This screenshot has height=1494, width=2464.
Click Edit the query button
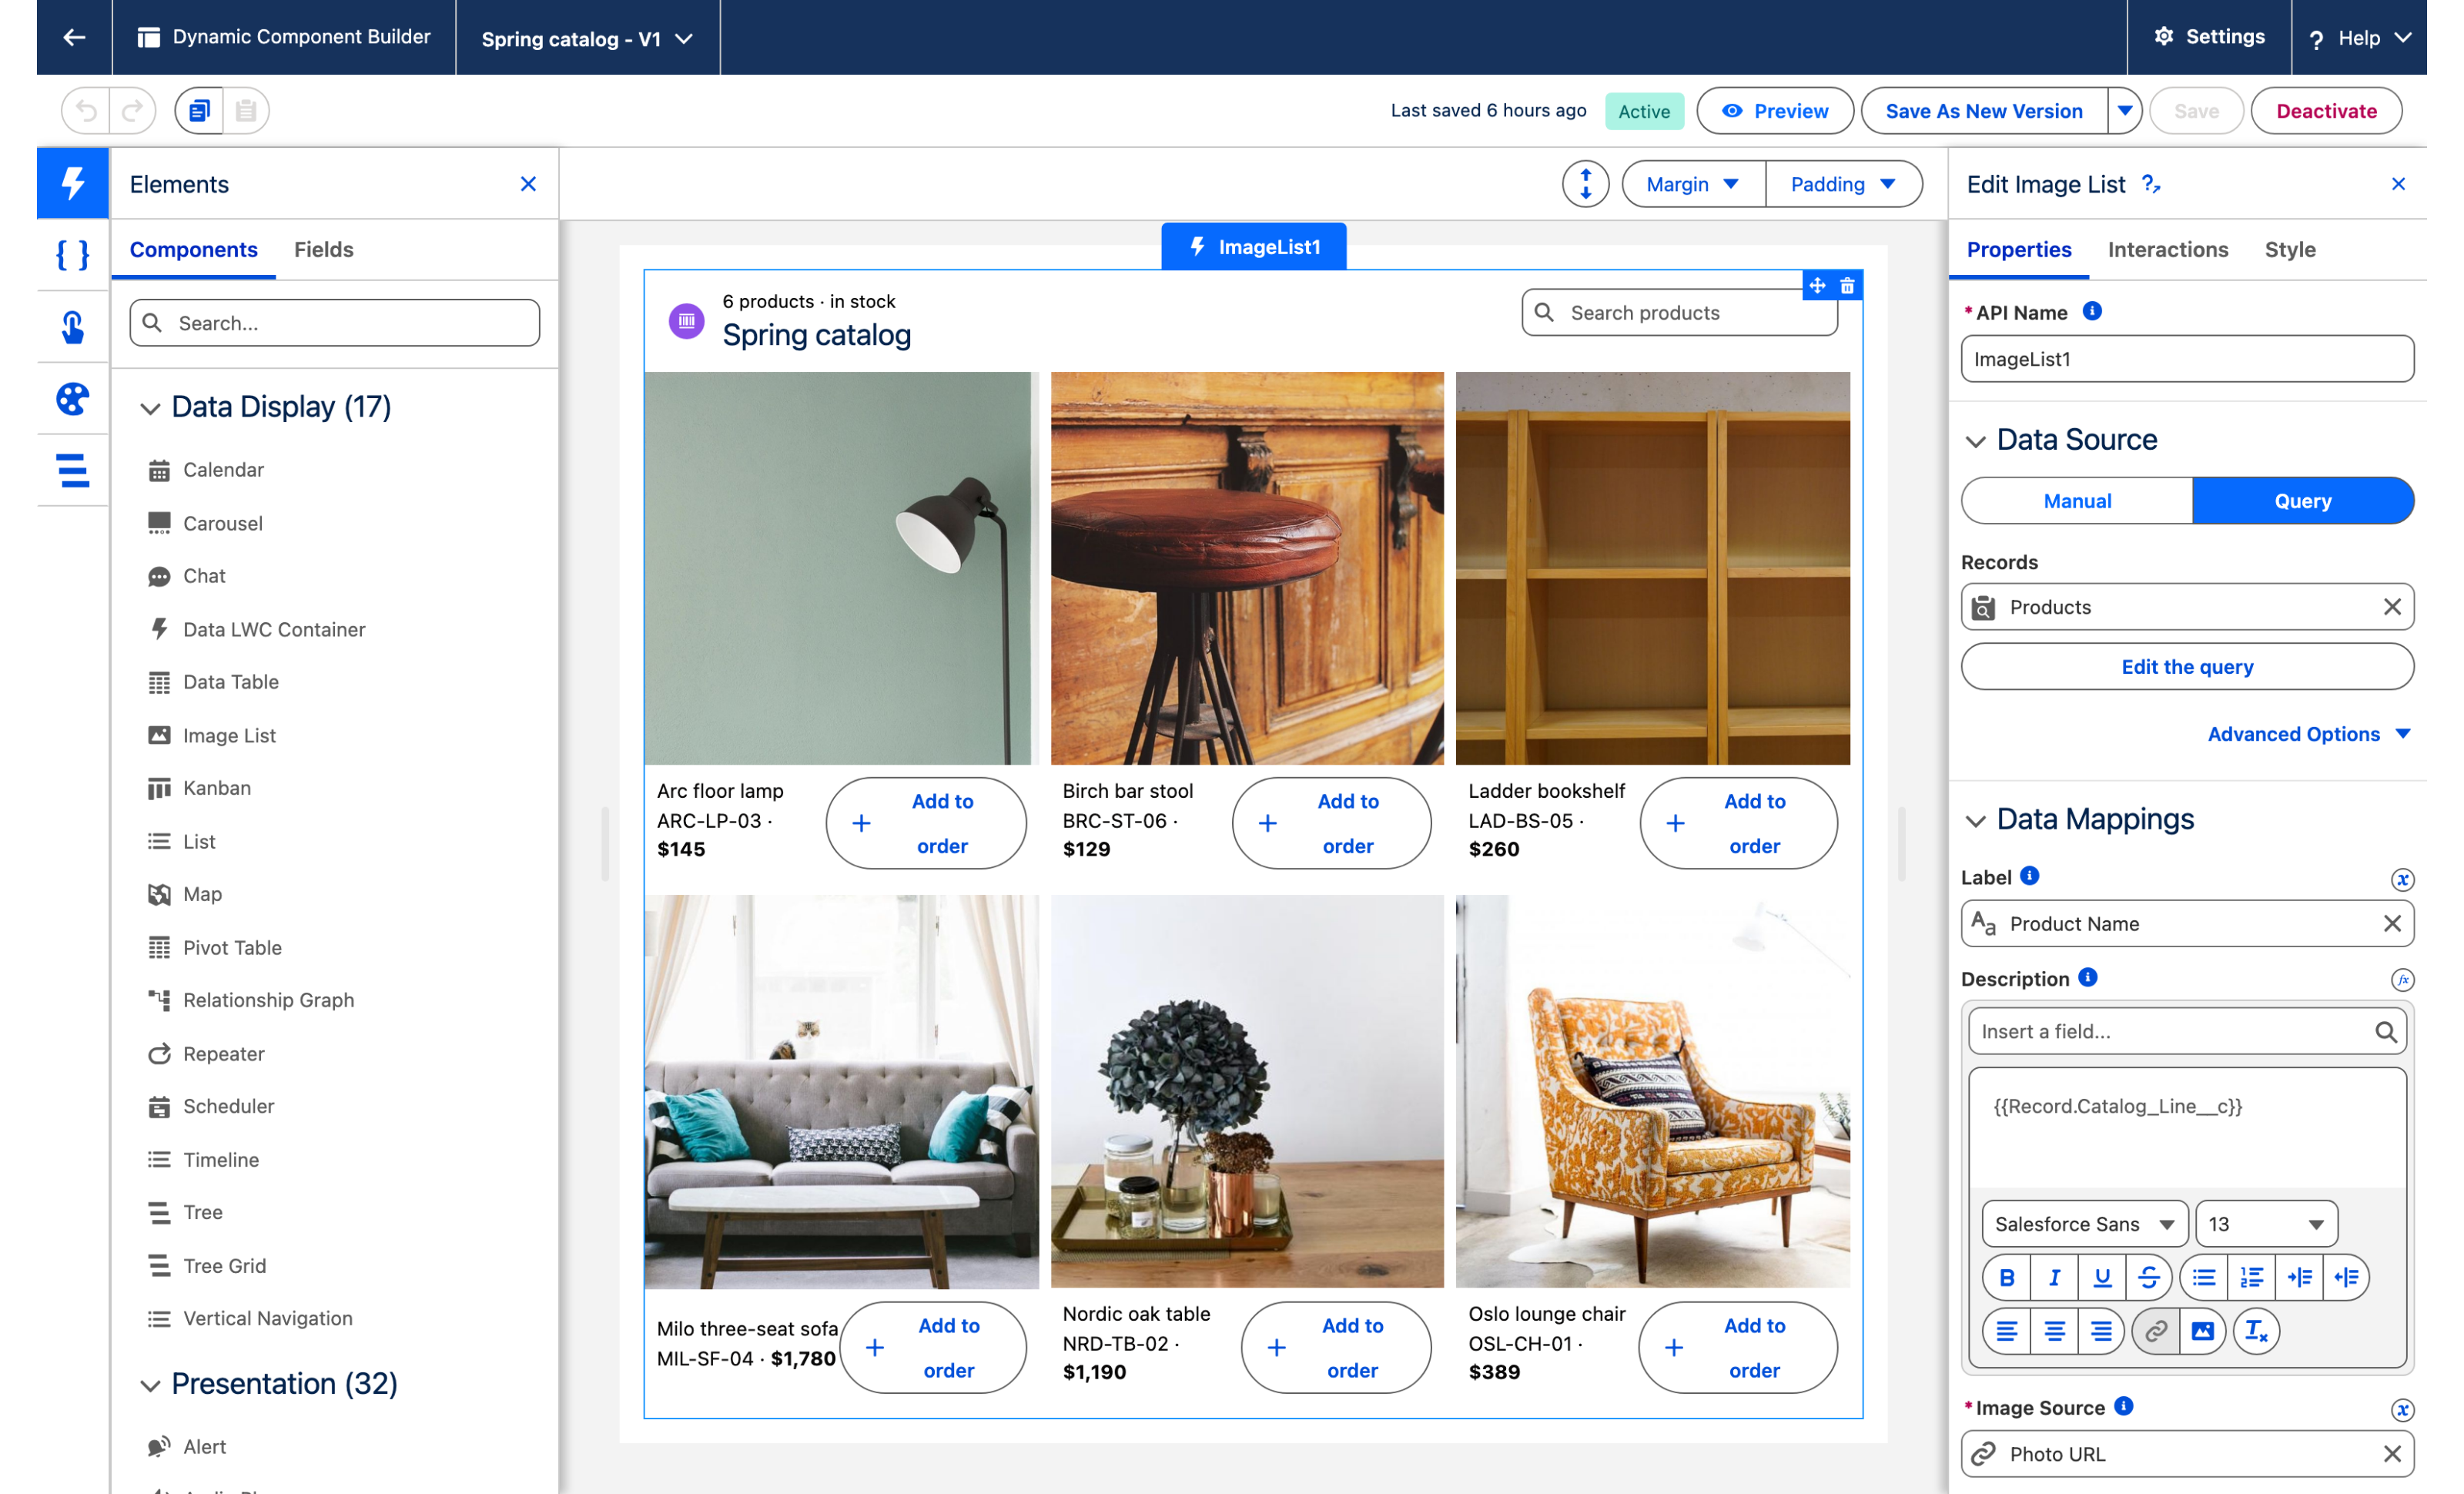click(2187, 666)
